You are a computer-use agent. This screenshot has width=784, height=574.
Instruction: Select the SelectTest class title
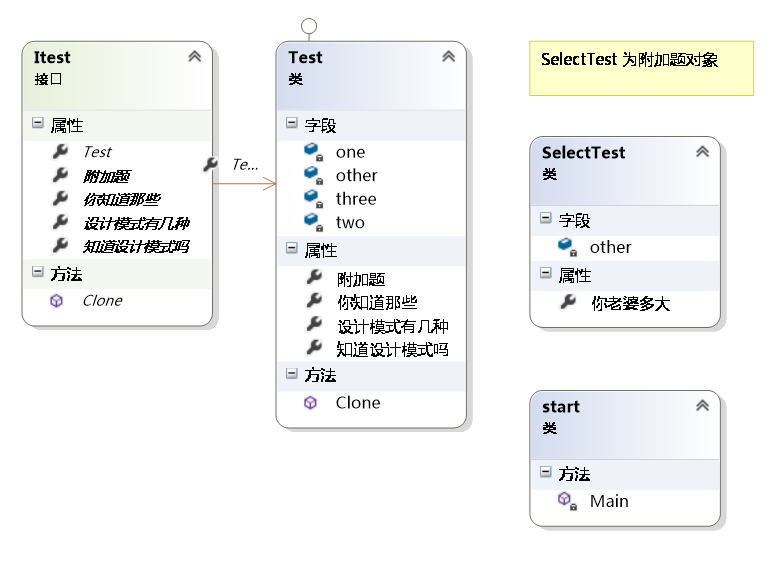(584, 152)
